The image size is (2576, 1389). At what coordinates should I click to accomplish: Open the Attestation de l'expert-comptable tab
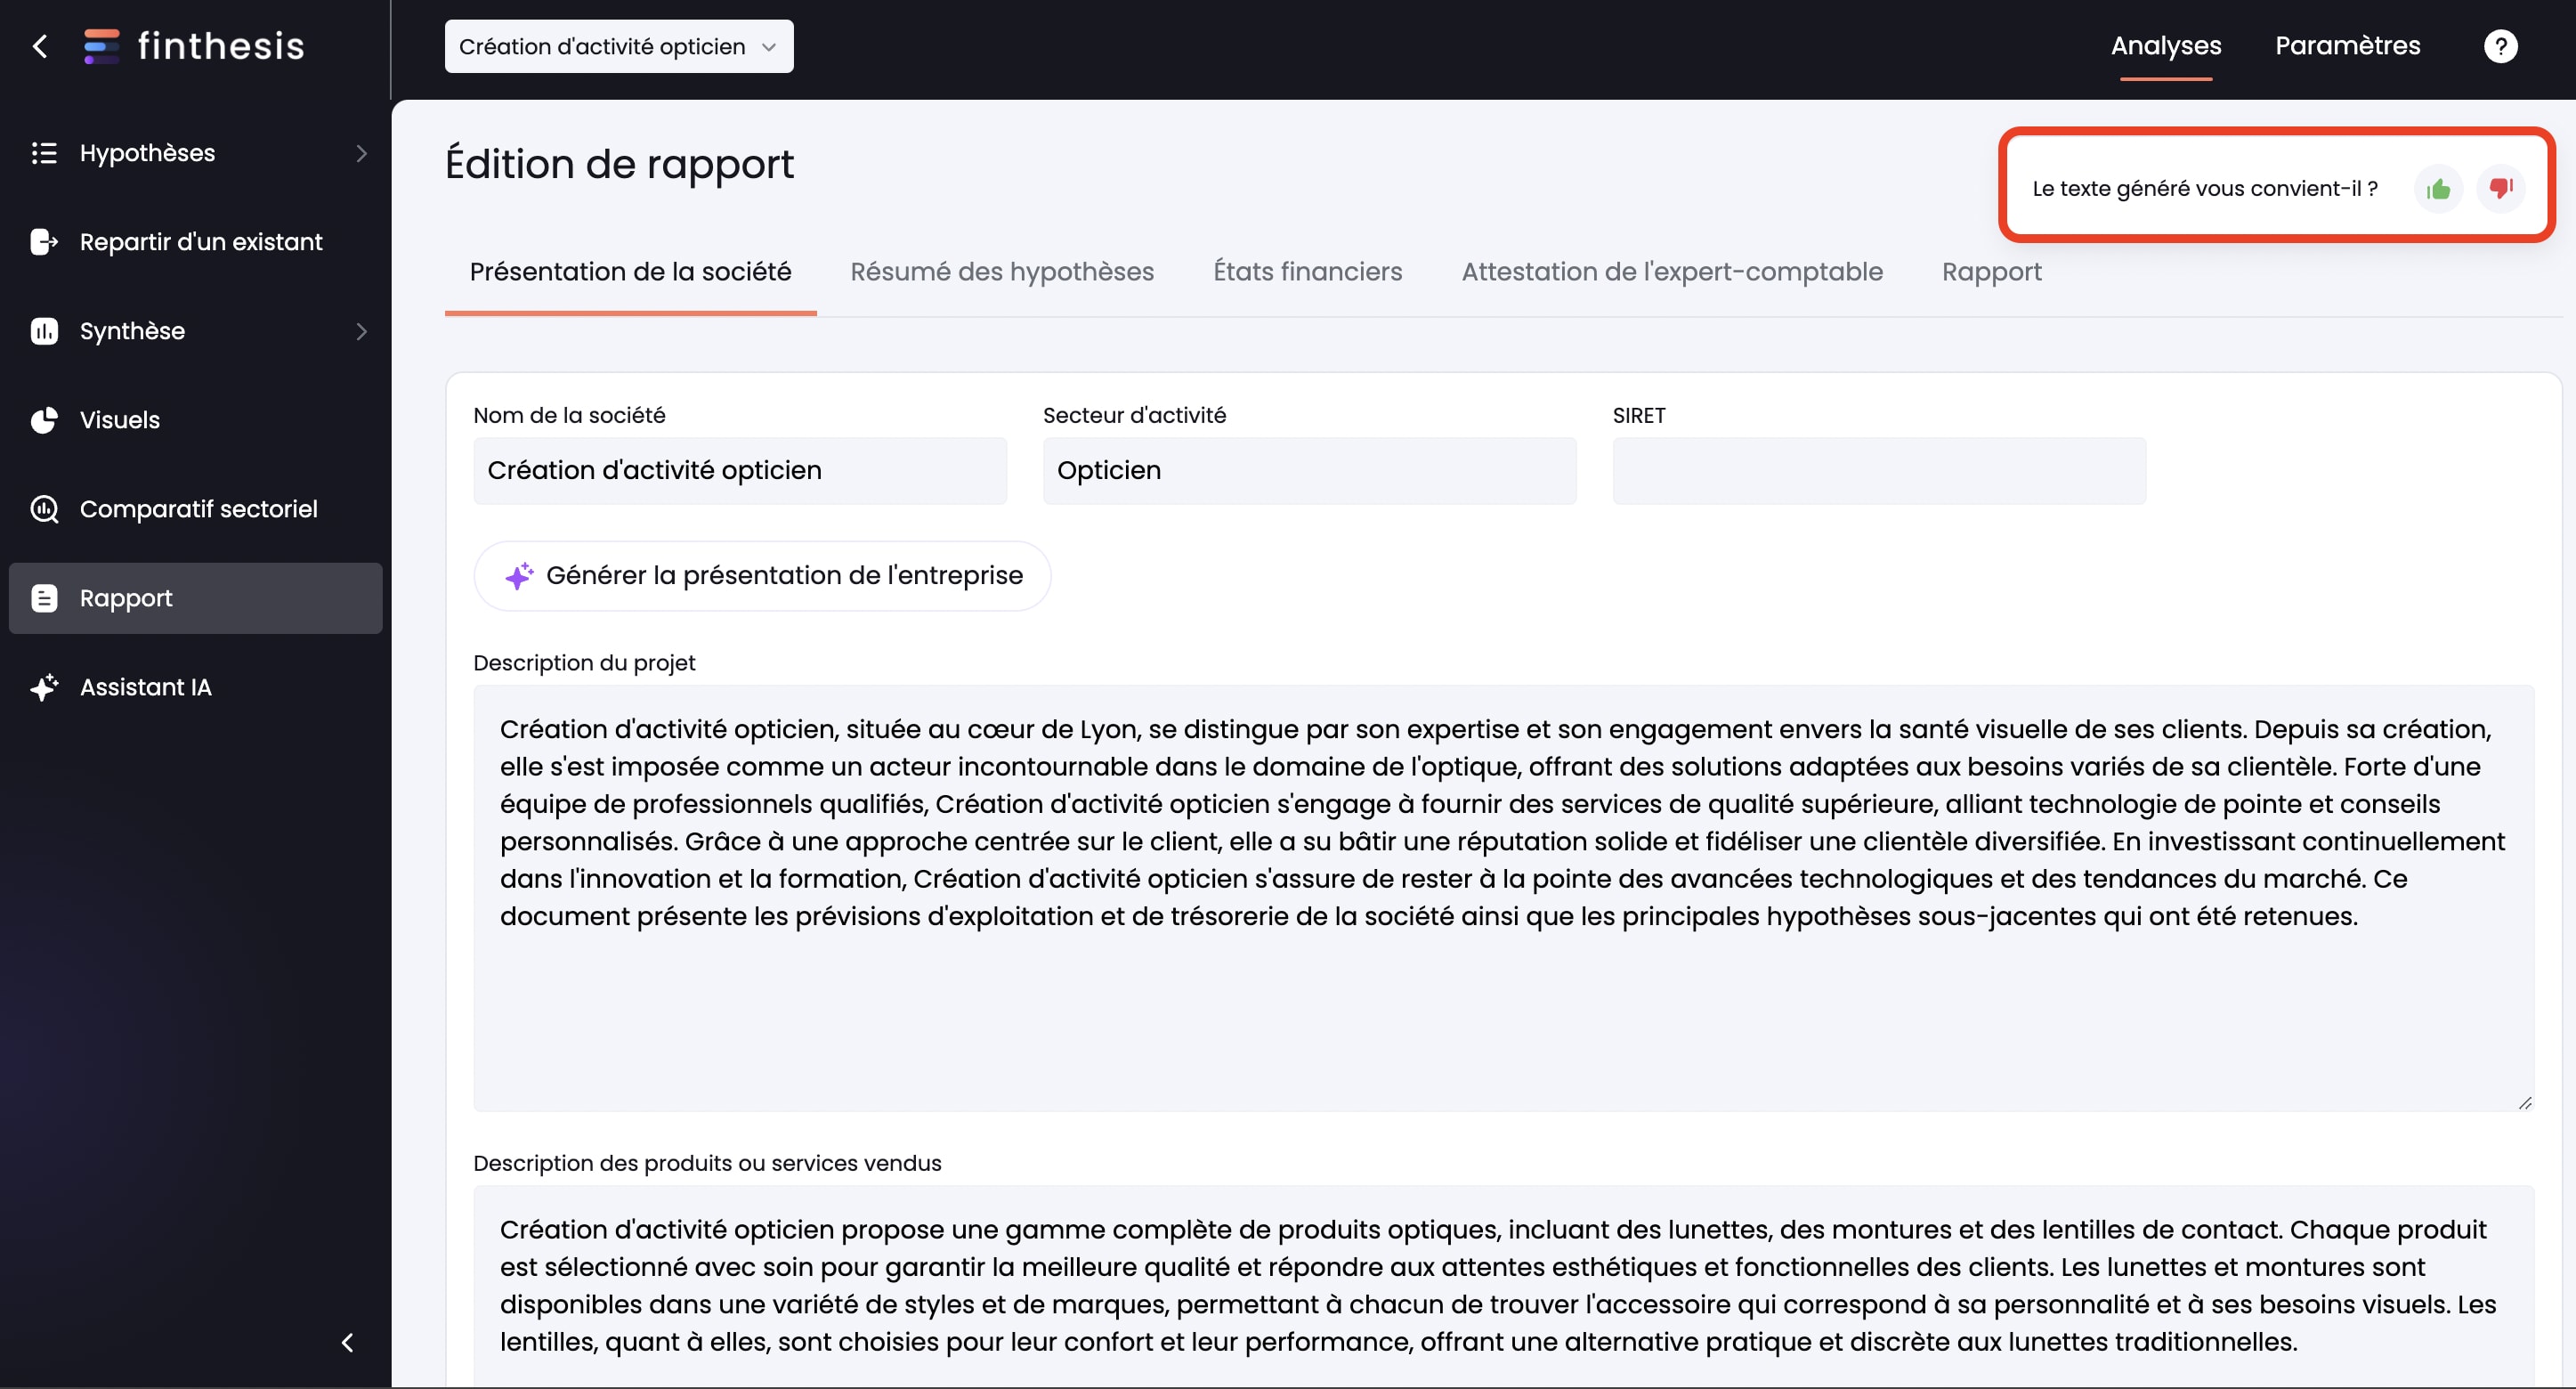pos(1672,272)
